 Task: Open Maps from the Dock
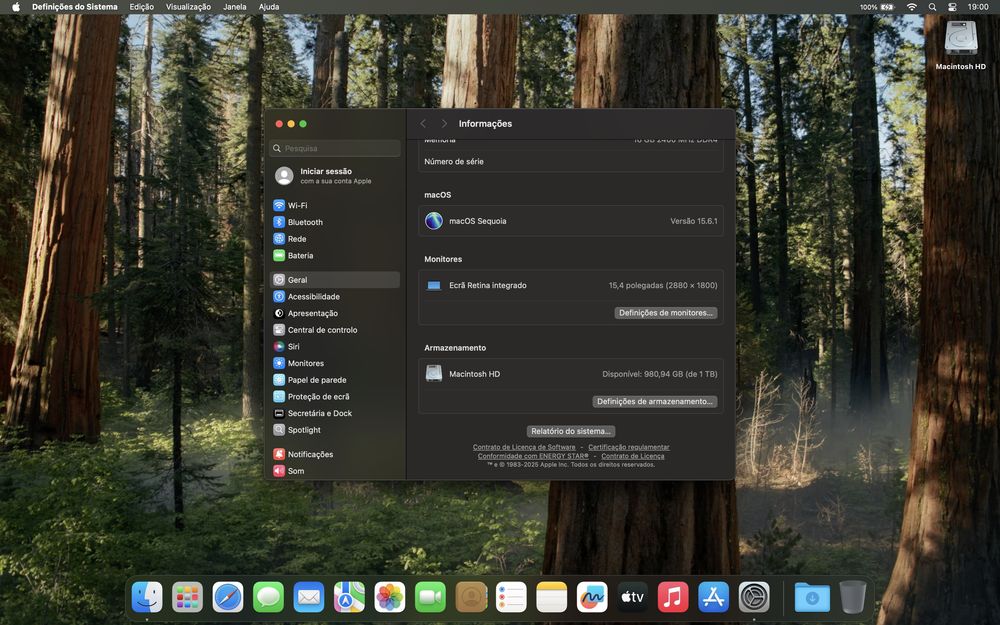click(x=349, y=598)
